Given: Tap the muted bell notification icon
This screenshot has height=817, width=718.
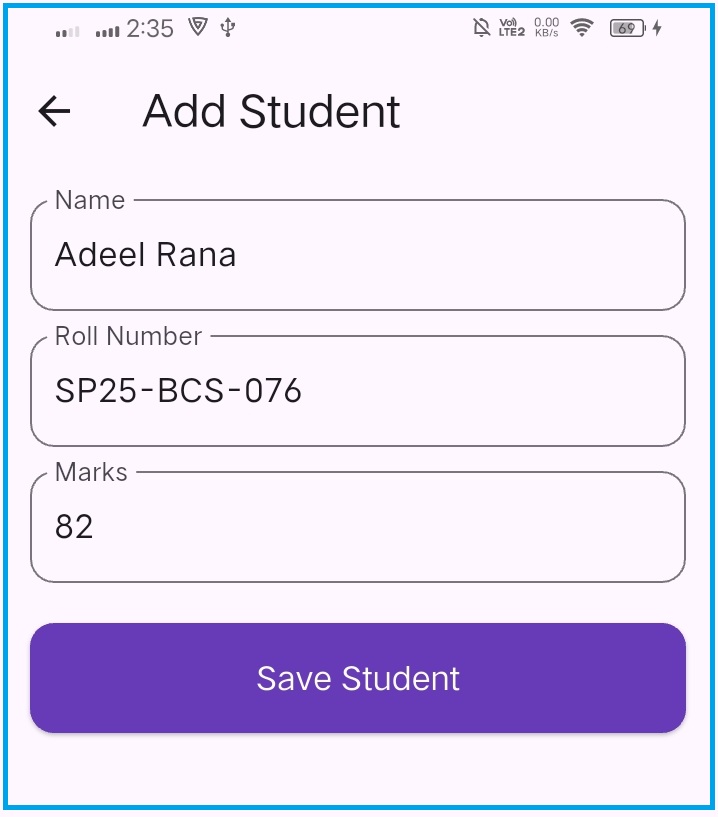Looking at the screenshot, I should click(x=481, y=28).
